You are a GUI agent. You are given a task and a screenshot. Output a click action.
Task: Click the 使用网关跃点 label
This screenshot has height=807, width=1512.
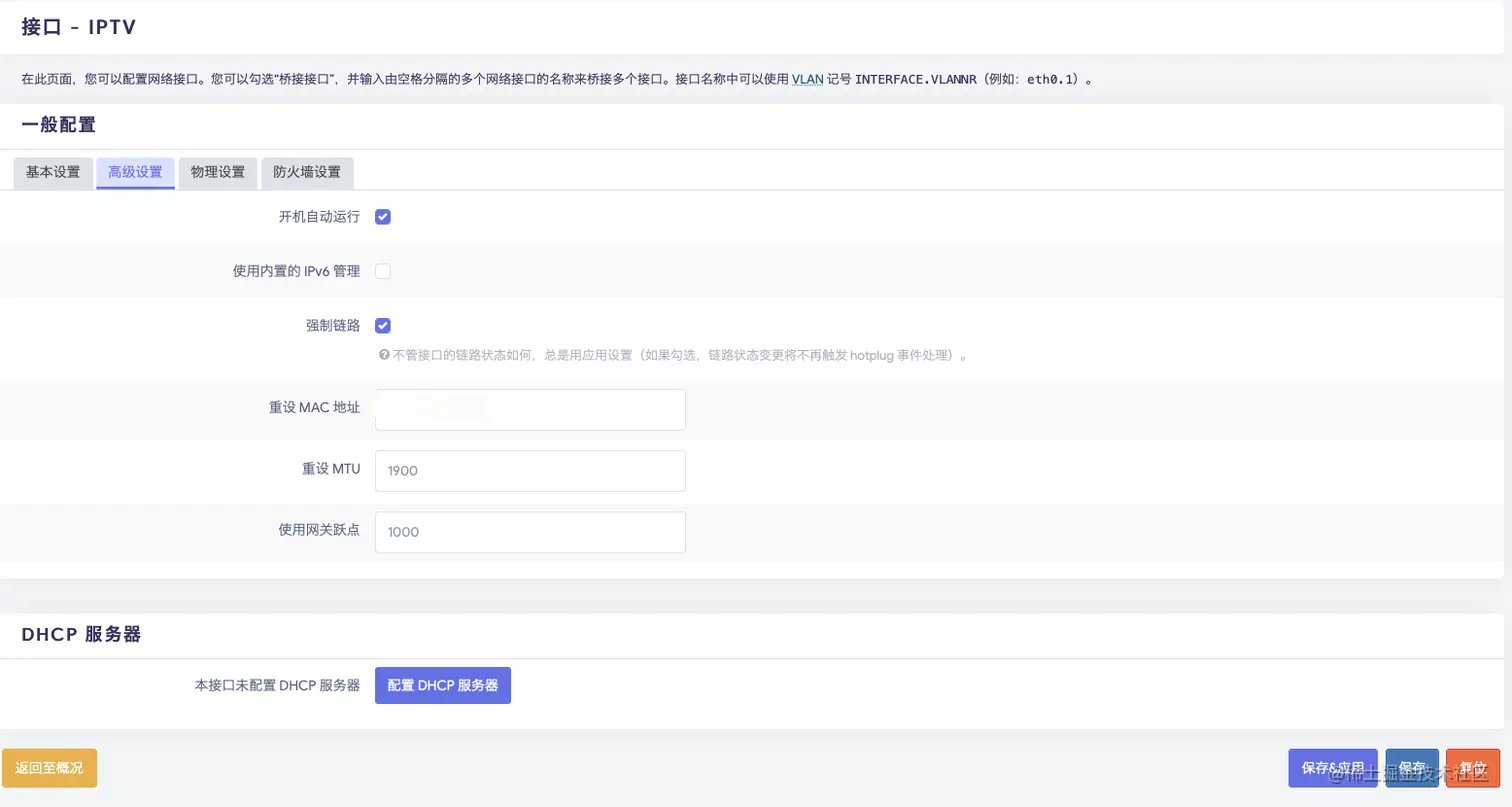(319, 531)
